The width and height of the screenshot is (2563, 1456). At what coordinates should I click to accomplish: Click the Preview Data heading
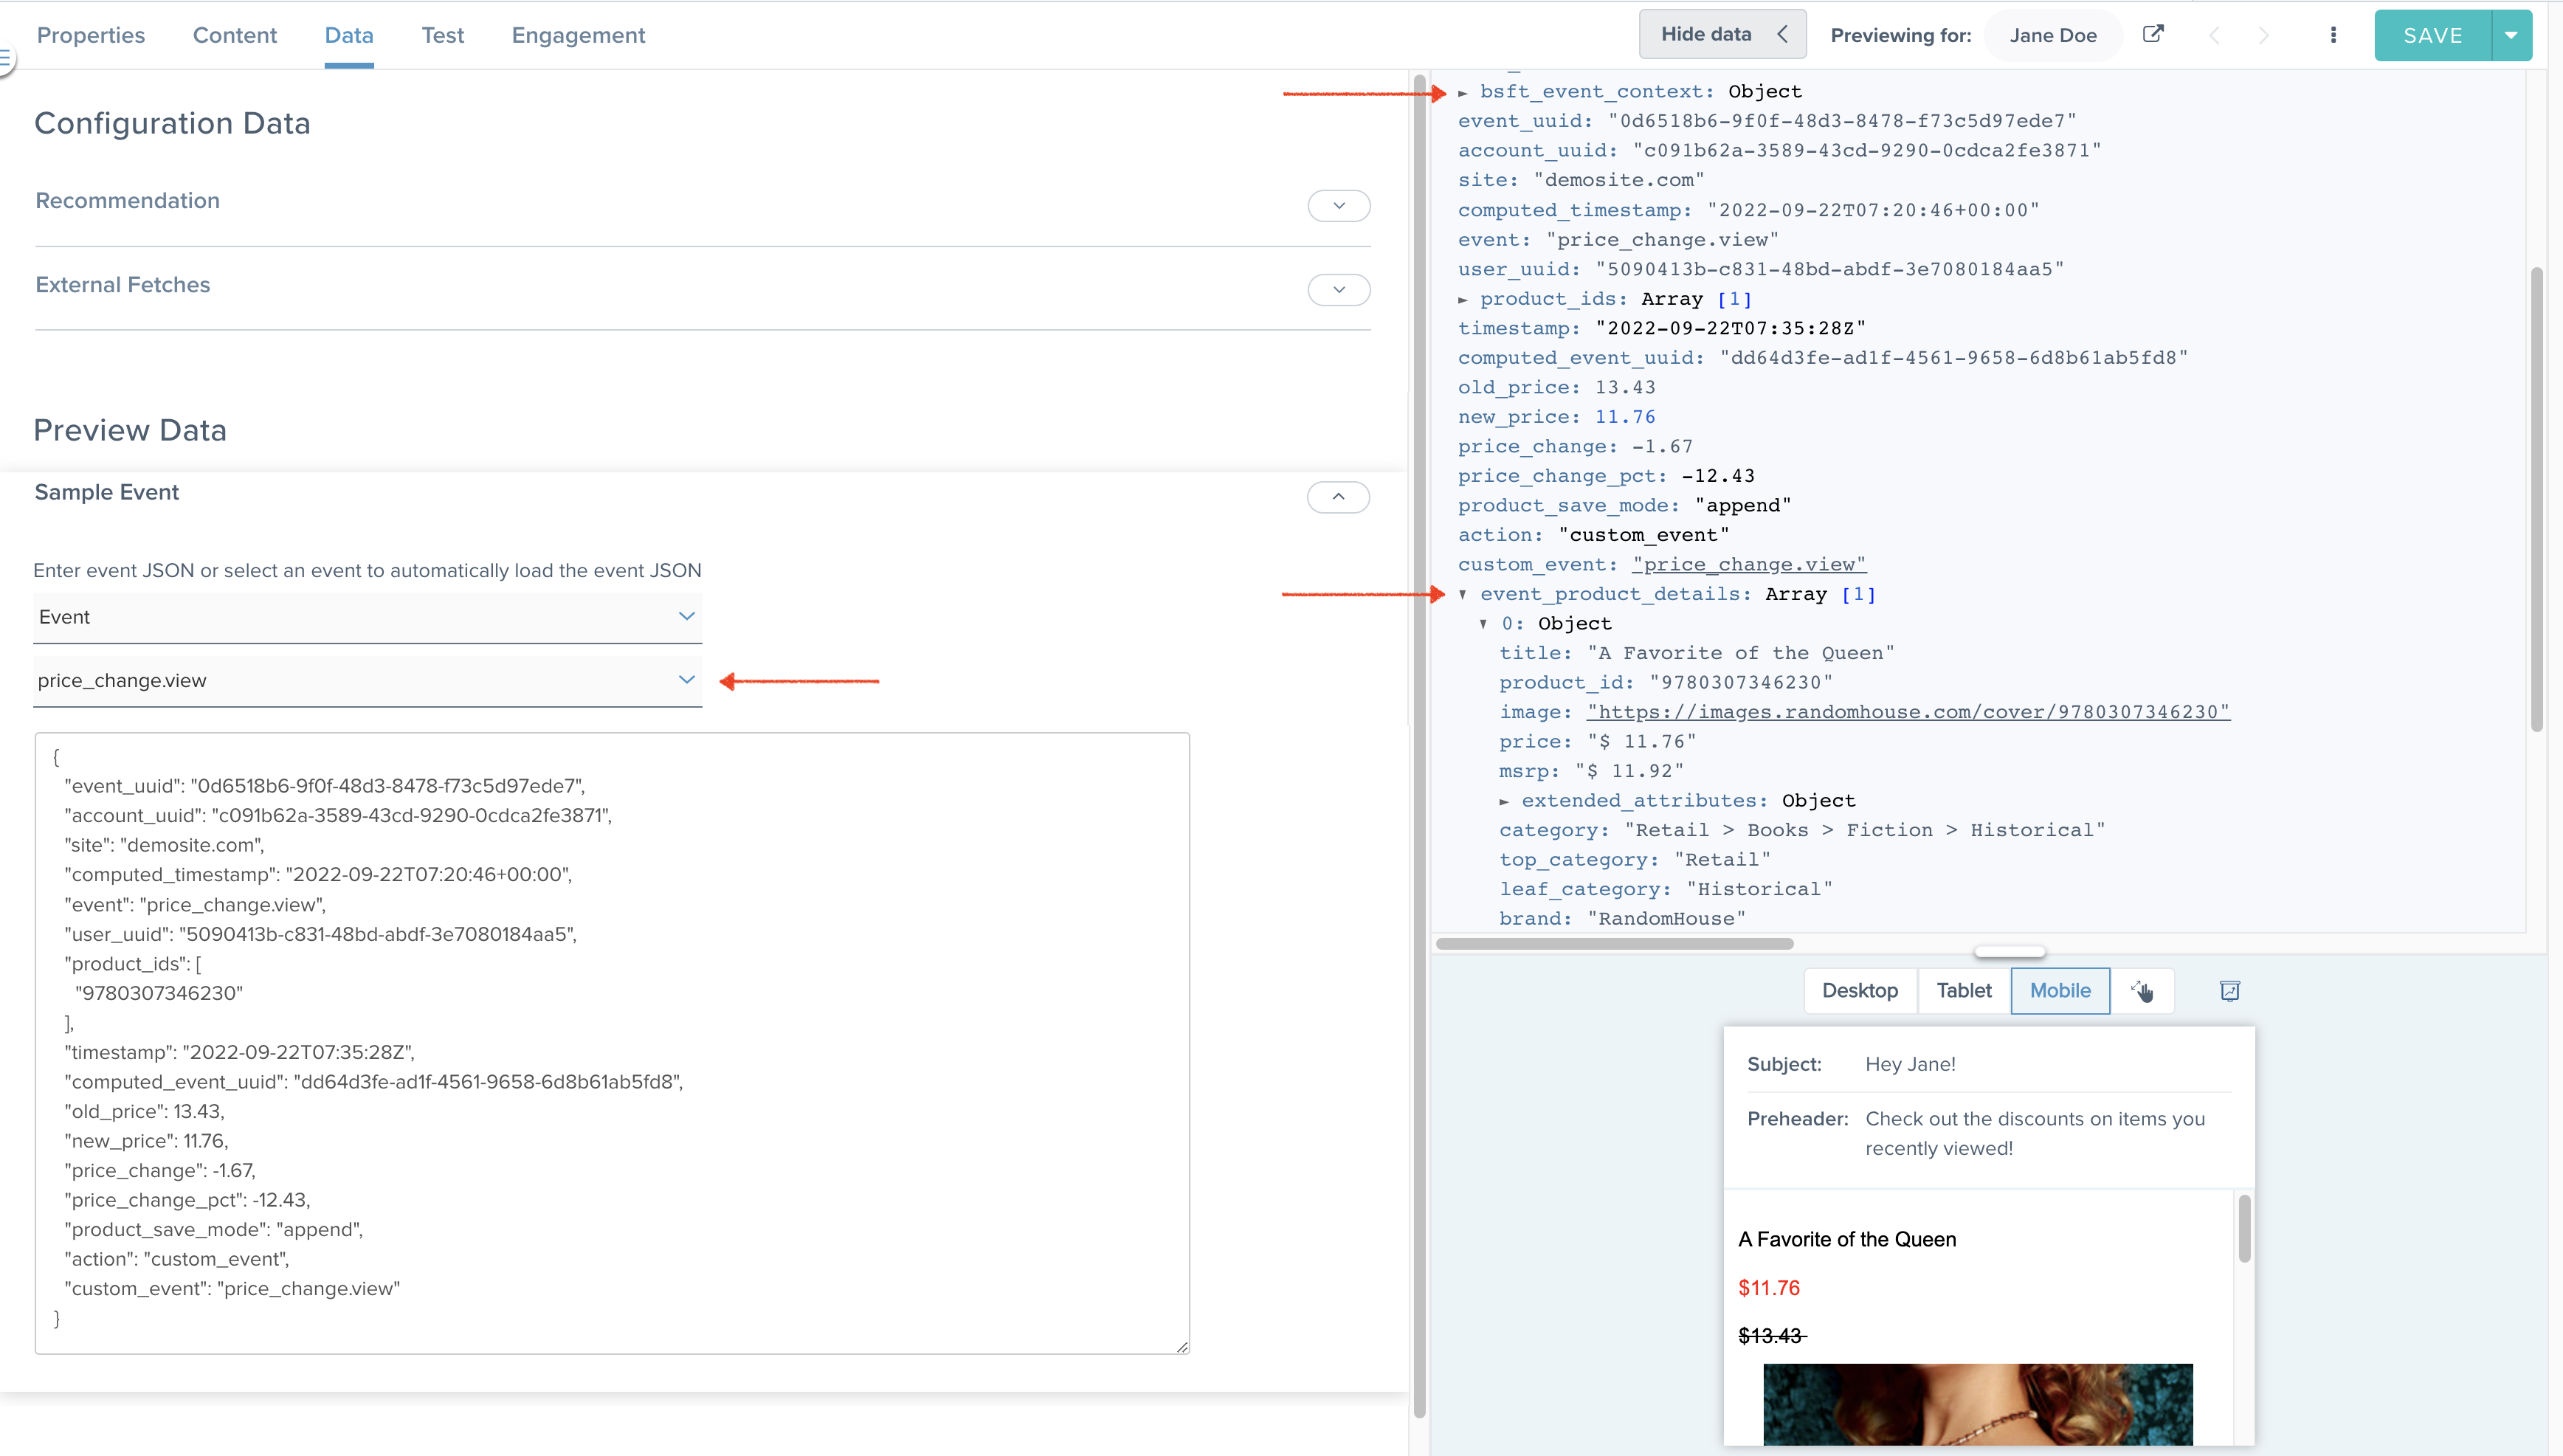pos(130,430)
